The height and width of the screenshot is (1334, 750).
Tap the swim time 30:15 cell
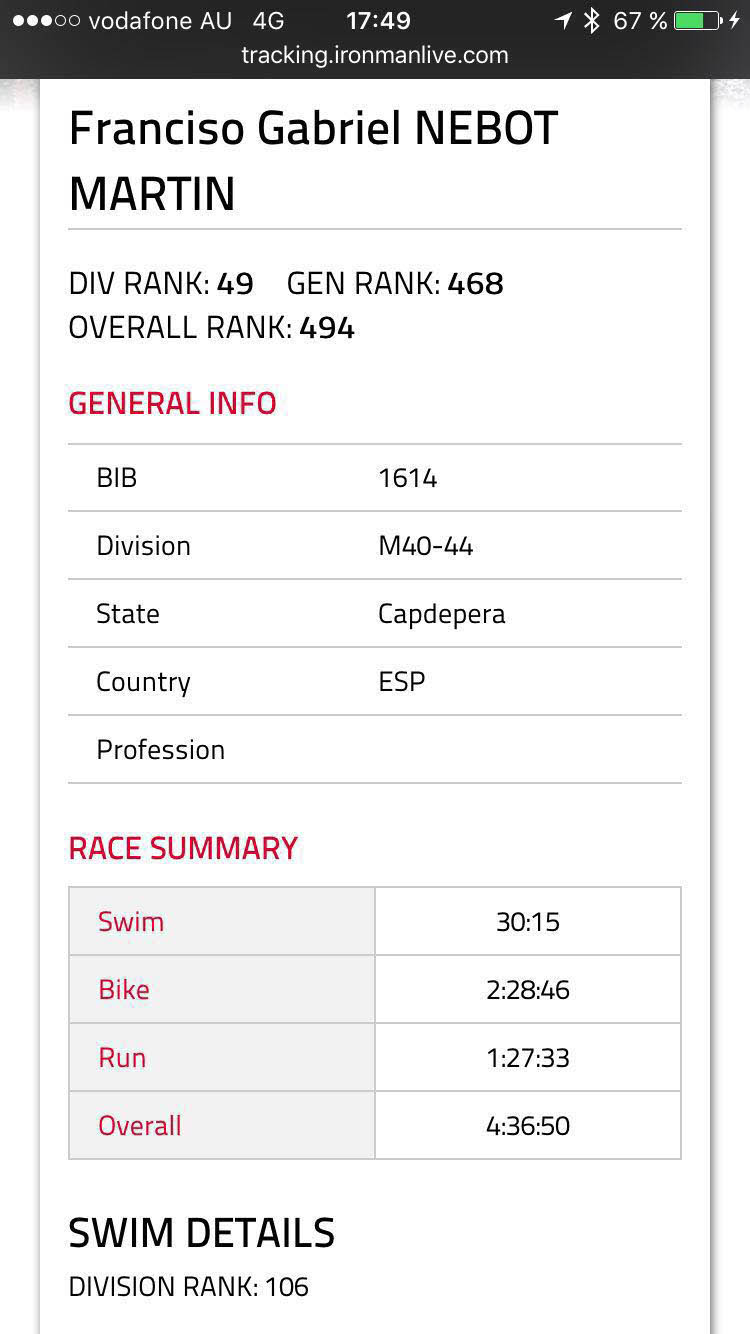[x=528, y=922]
